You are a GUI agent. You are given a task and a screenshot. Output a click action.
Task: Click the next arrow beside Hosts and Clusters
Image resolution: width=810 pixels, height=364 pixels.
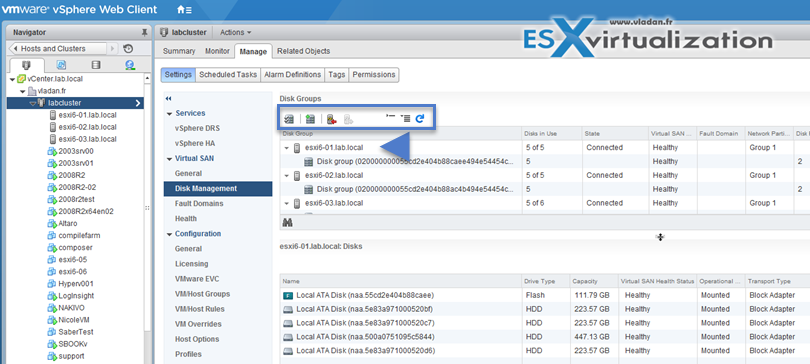113,49
